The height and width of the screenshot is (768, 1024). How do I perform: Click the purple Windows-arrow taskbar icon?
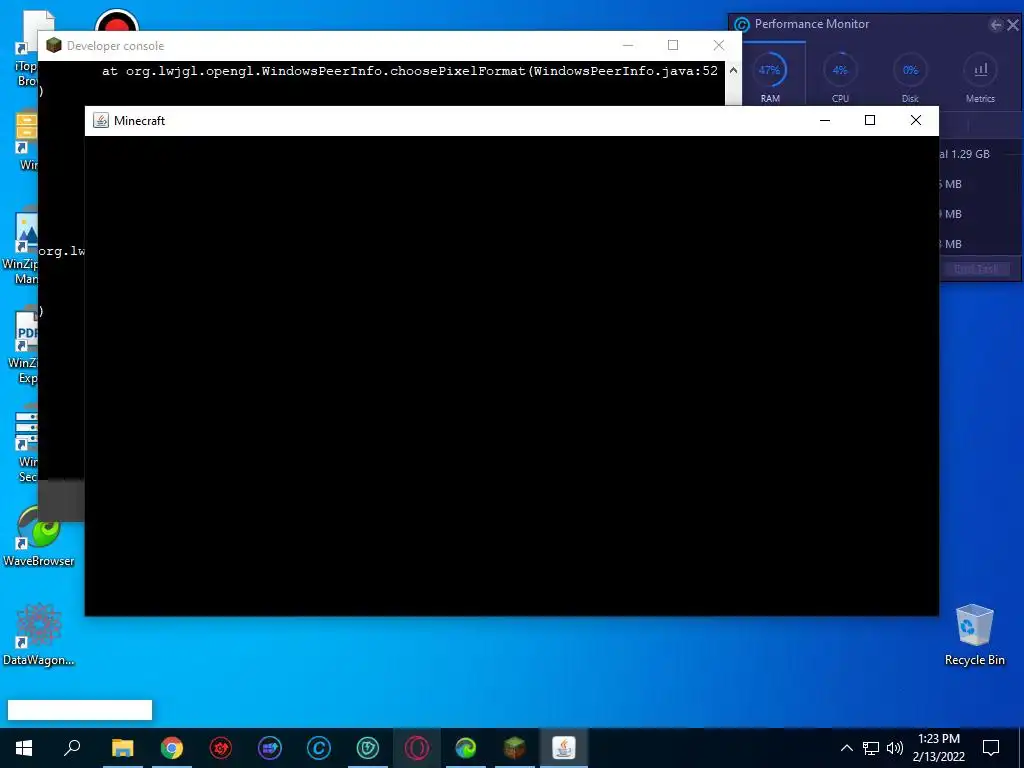(x=270, y=748)
